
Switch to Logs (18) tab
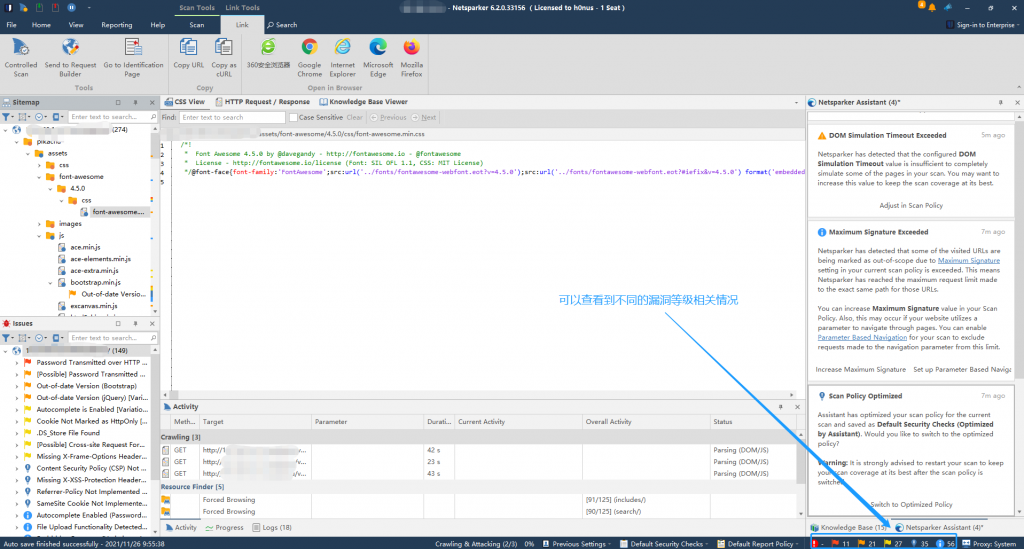pos(272,527)
